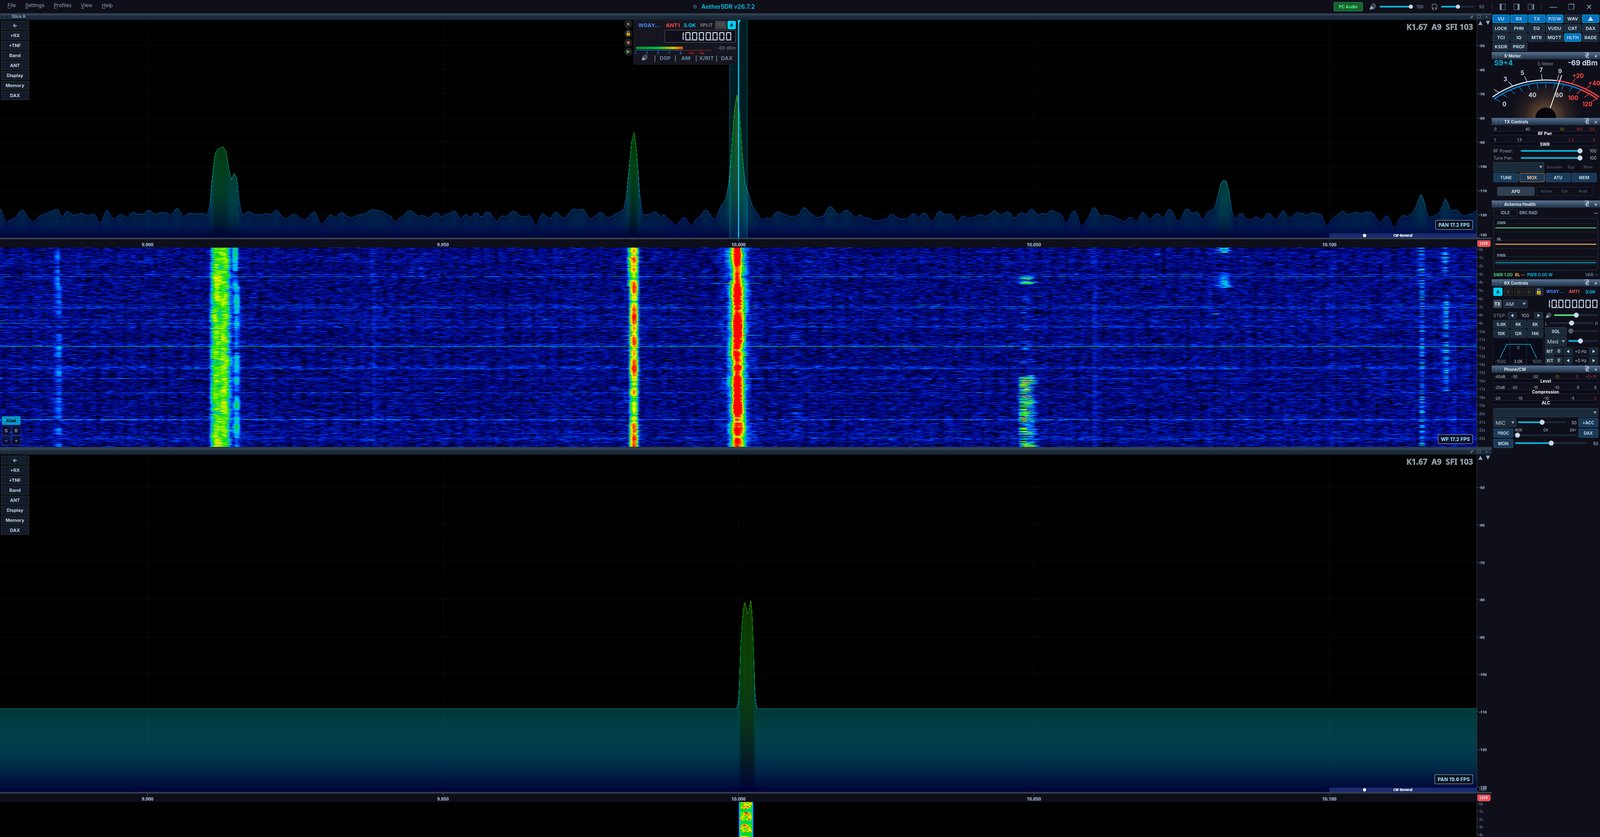Open the MIC source dropdown
This screenshot has height=837, width=1600.
coord(1504,423)
